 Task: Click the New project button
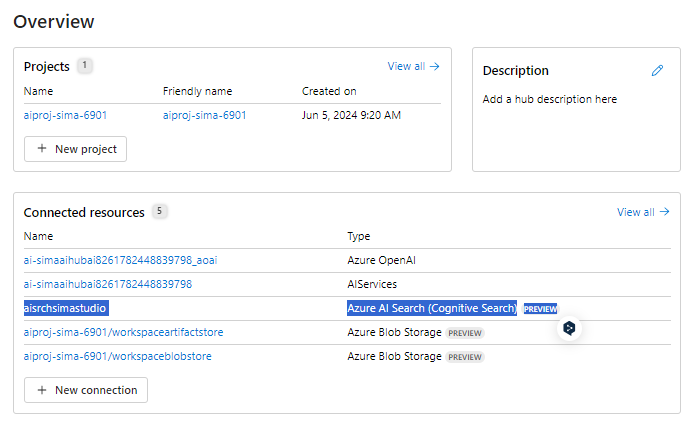coord(75,149)
